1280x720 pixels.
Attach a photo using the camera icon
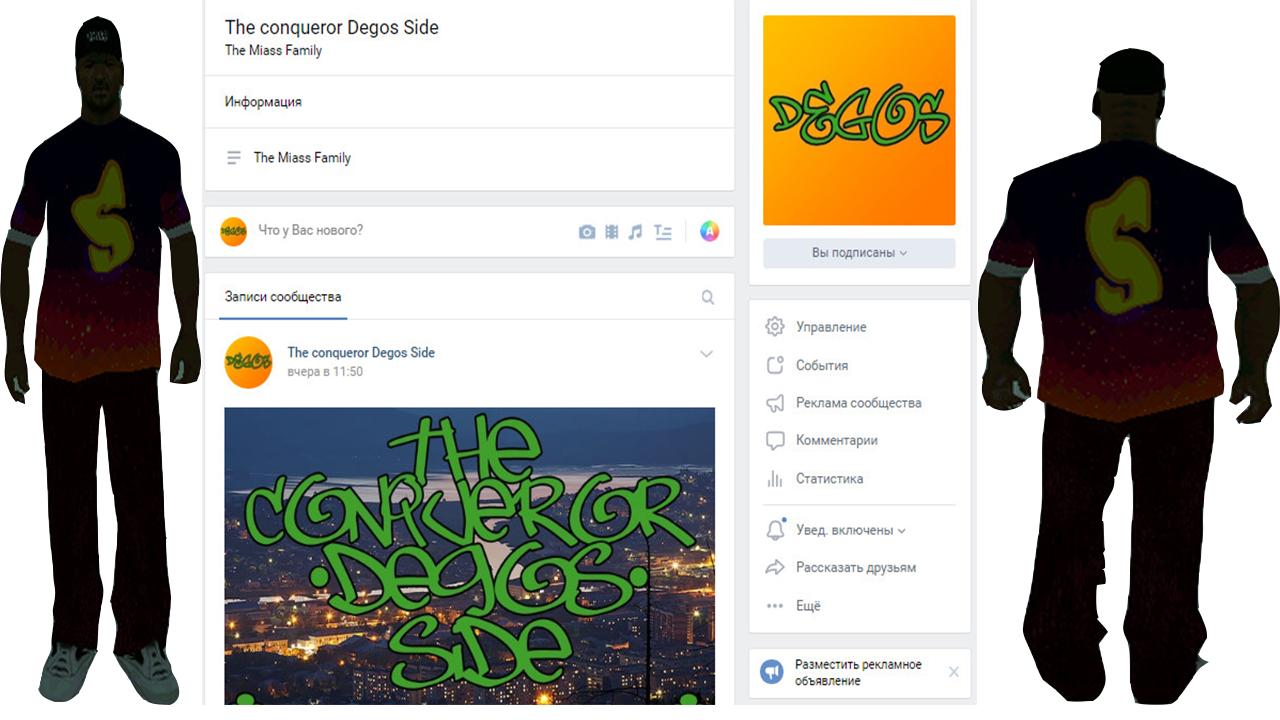(587, 232)
